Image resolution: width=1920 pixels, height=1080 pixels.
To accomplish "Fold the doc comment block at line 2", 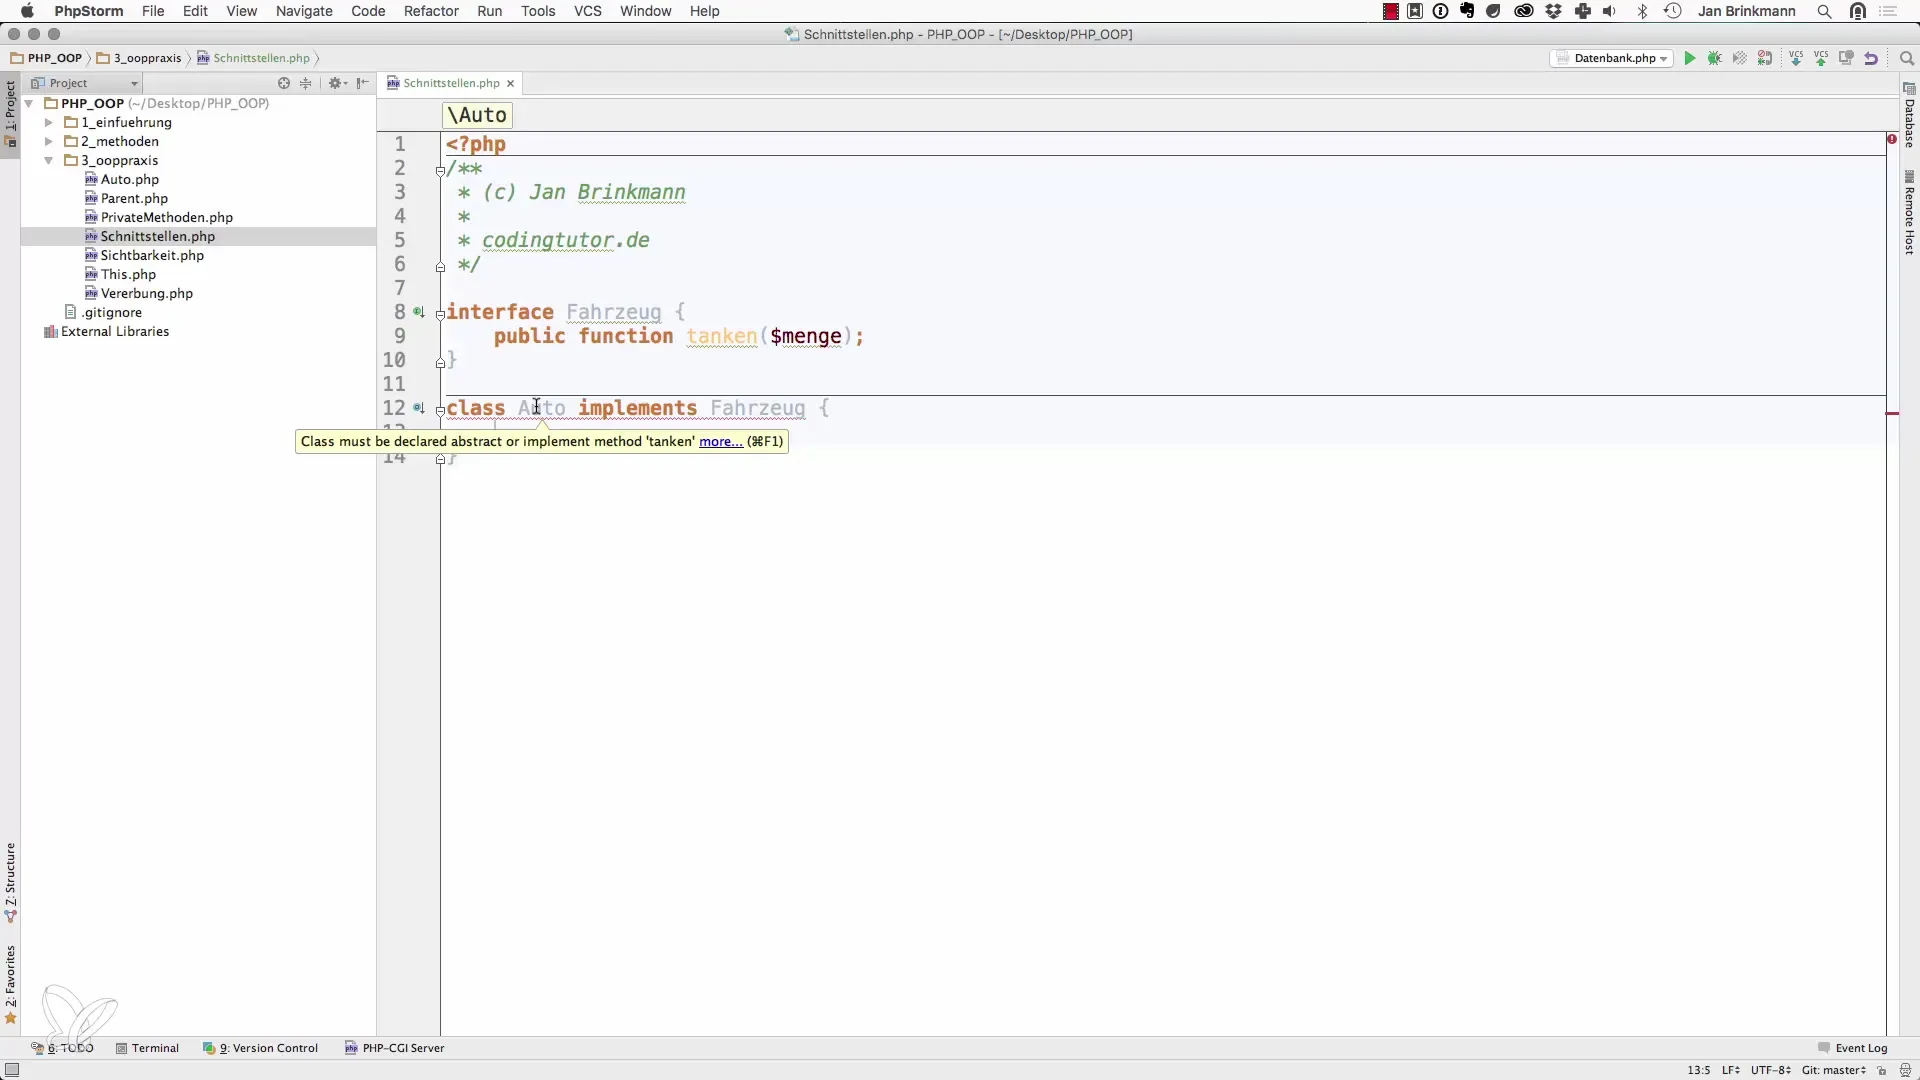I will pyautogui.click(x=440, y=171).
